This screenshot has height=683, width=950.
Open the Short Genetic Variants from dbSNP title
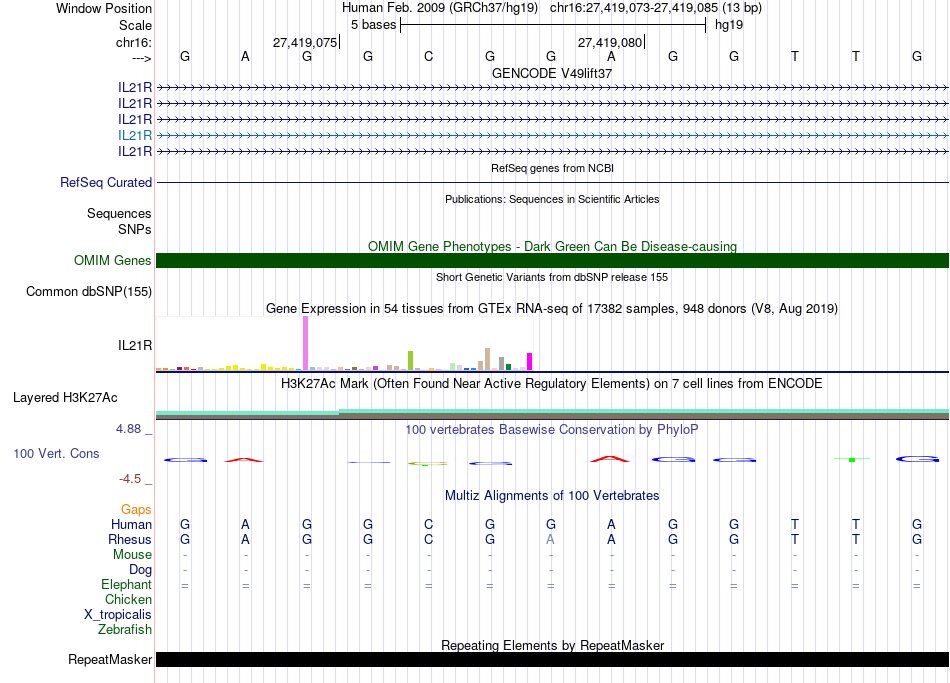pyautogui.click(x=552, y=278)
